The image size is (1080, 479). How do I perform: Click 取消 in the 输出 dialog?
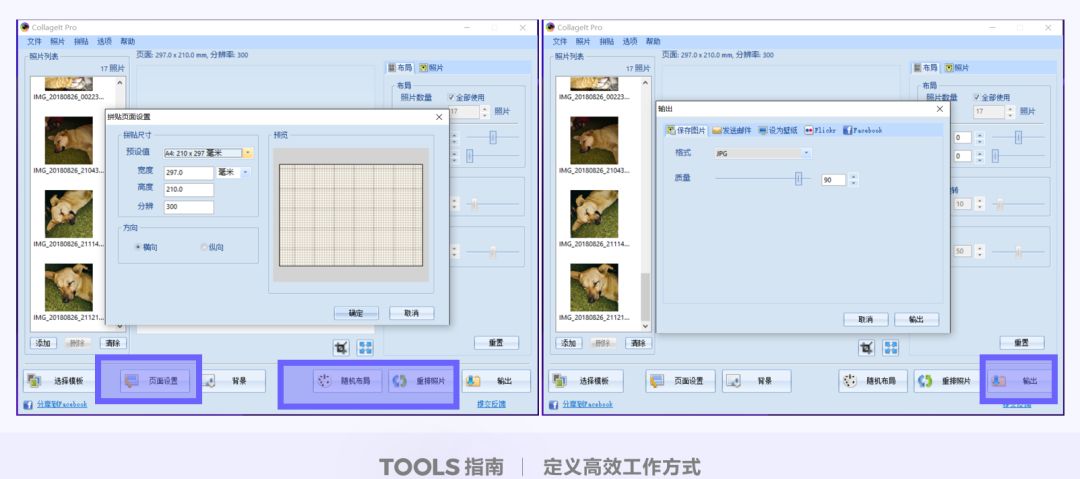coord(866,320)
